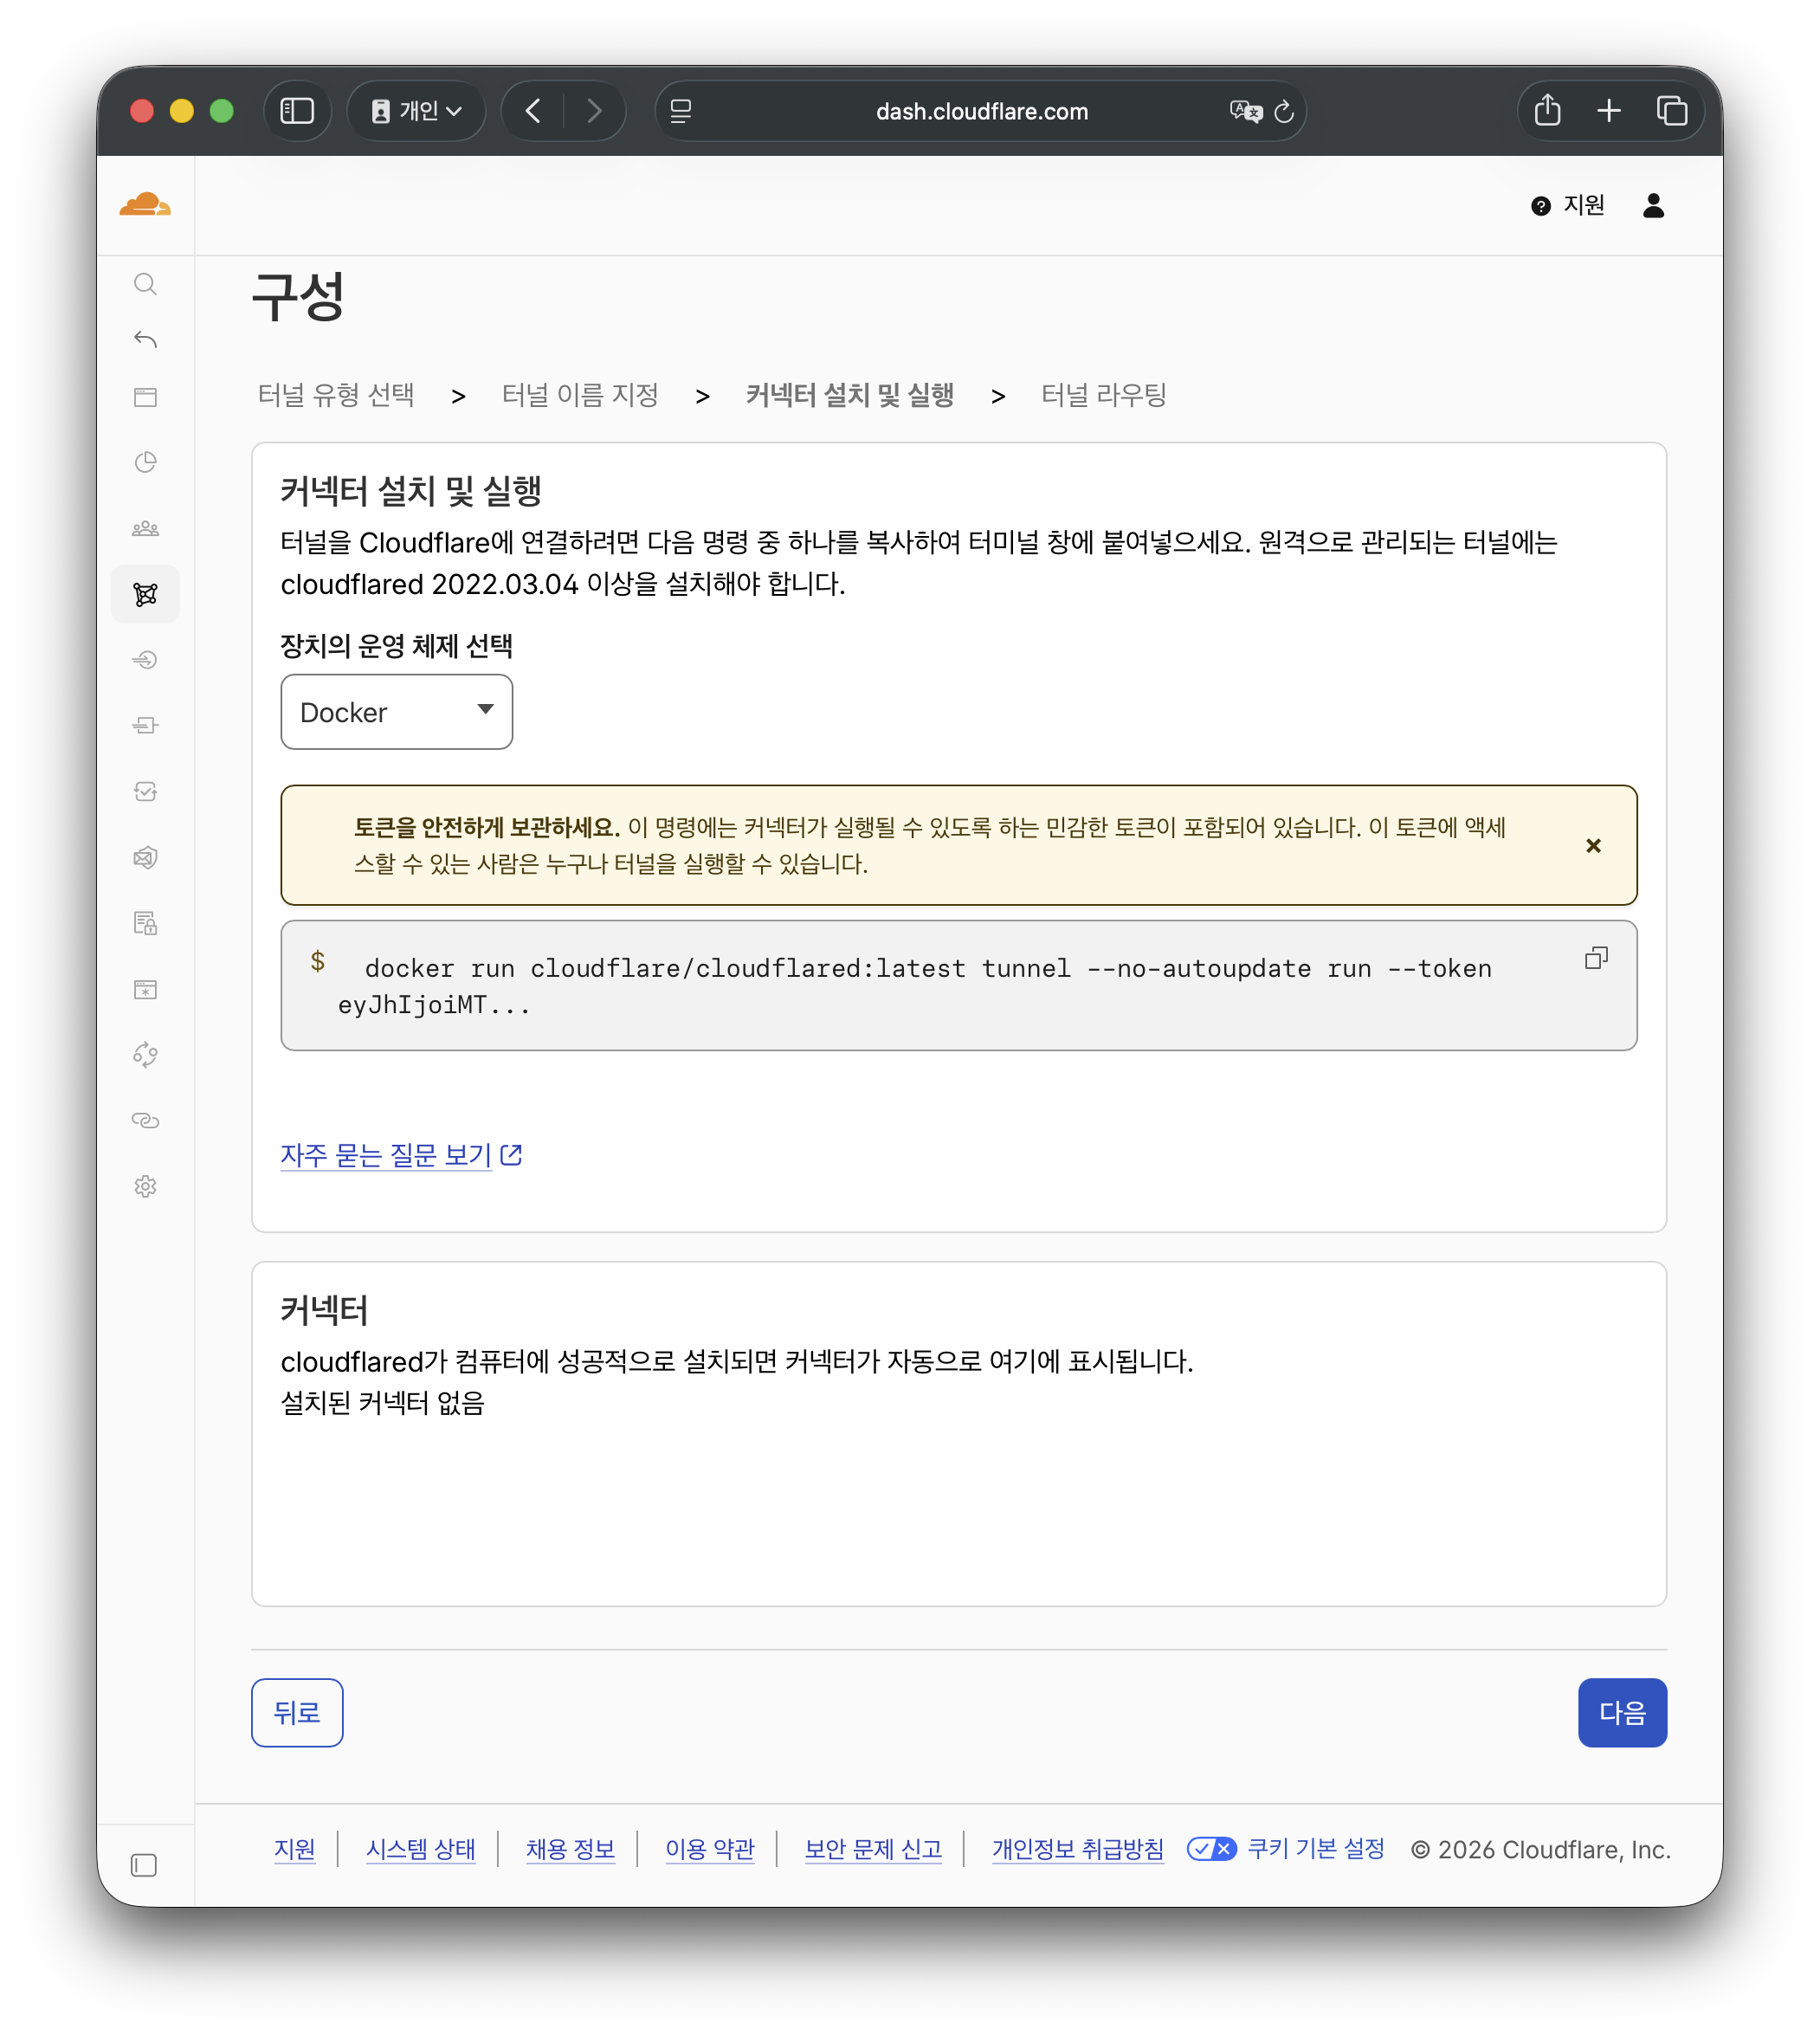This screenshot has width=1820, height=2035.
Task: Select the highlighted network mesh sidebar icon
Action: point(145,594)
